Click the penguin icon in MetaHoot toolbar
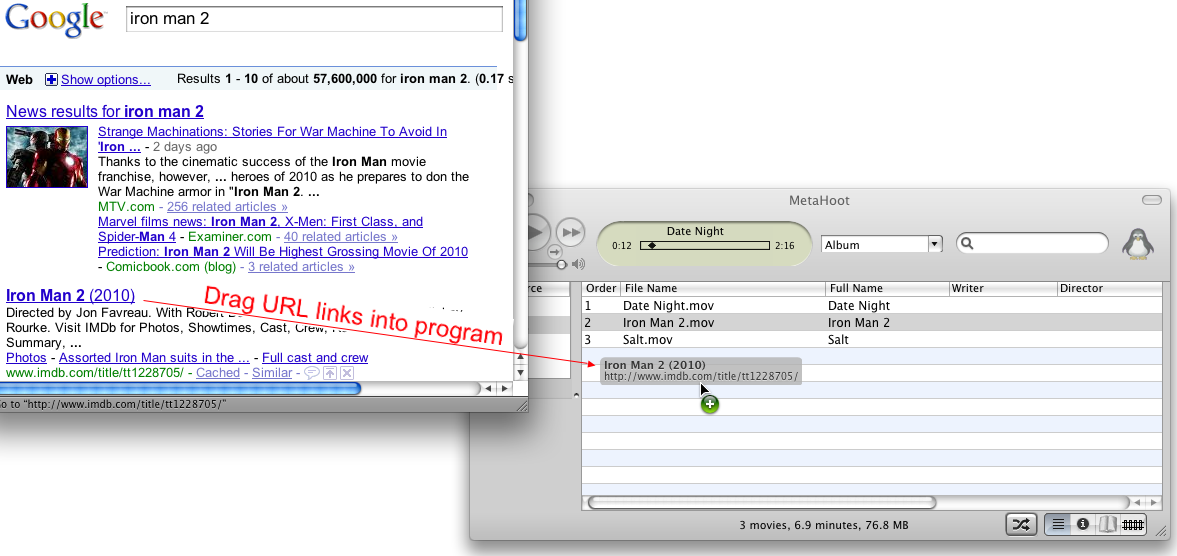 [1138, 243]
